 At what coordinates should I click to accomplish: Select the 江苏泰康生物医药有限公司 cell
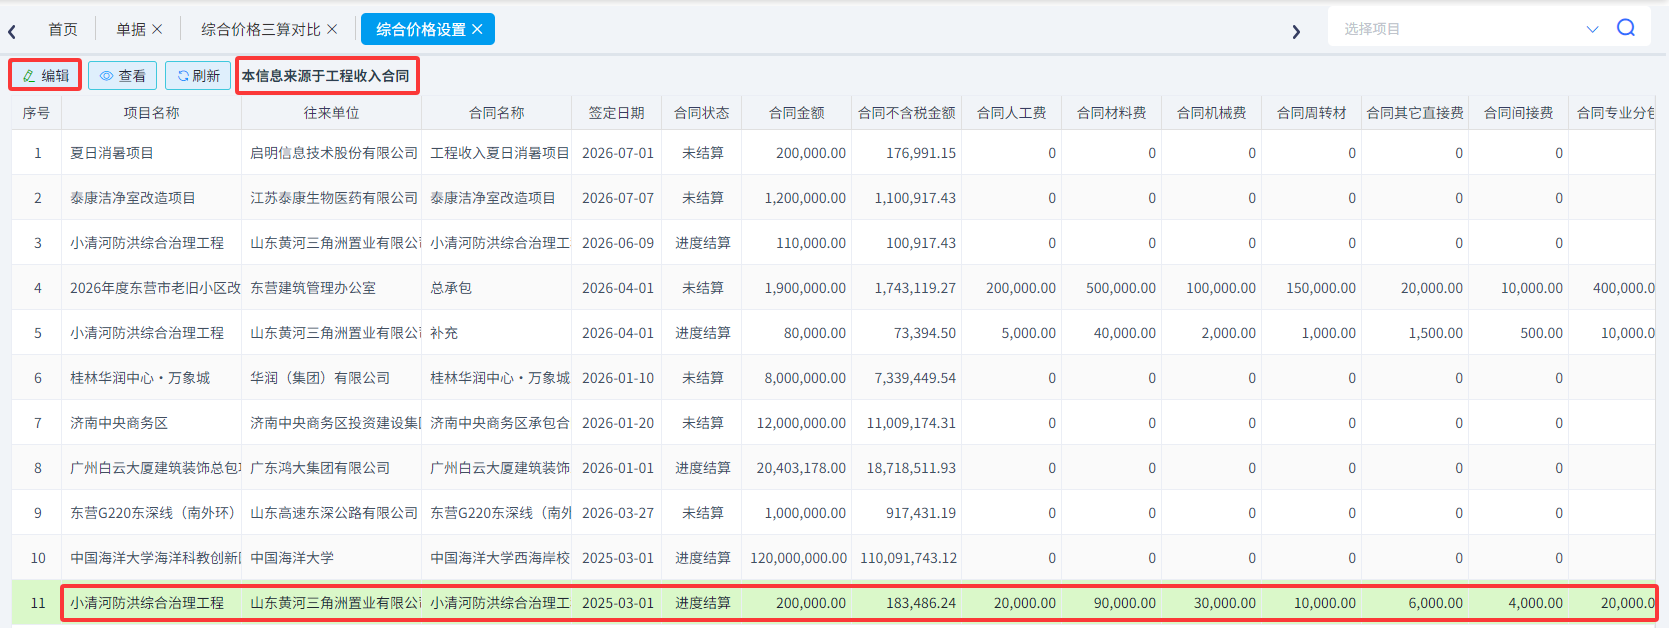tap(331, 198)
